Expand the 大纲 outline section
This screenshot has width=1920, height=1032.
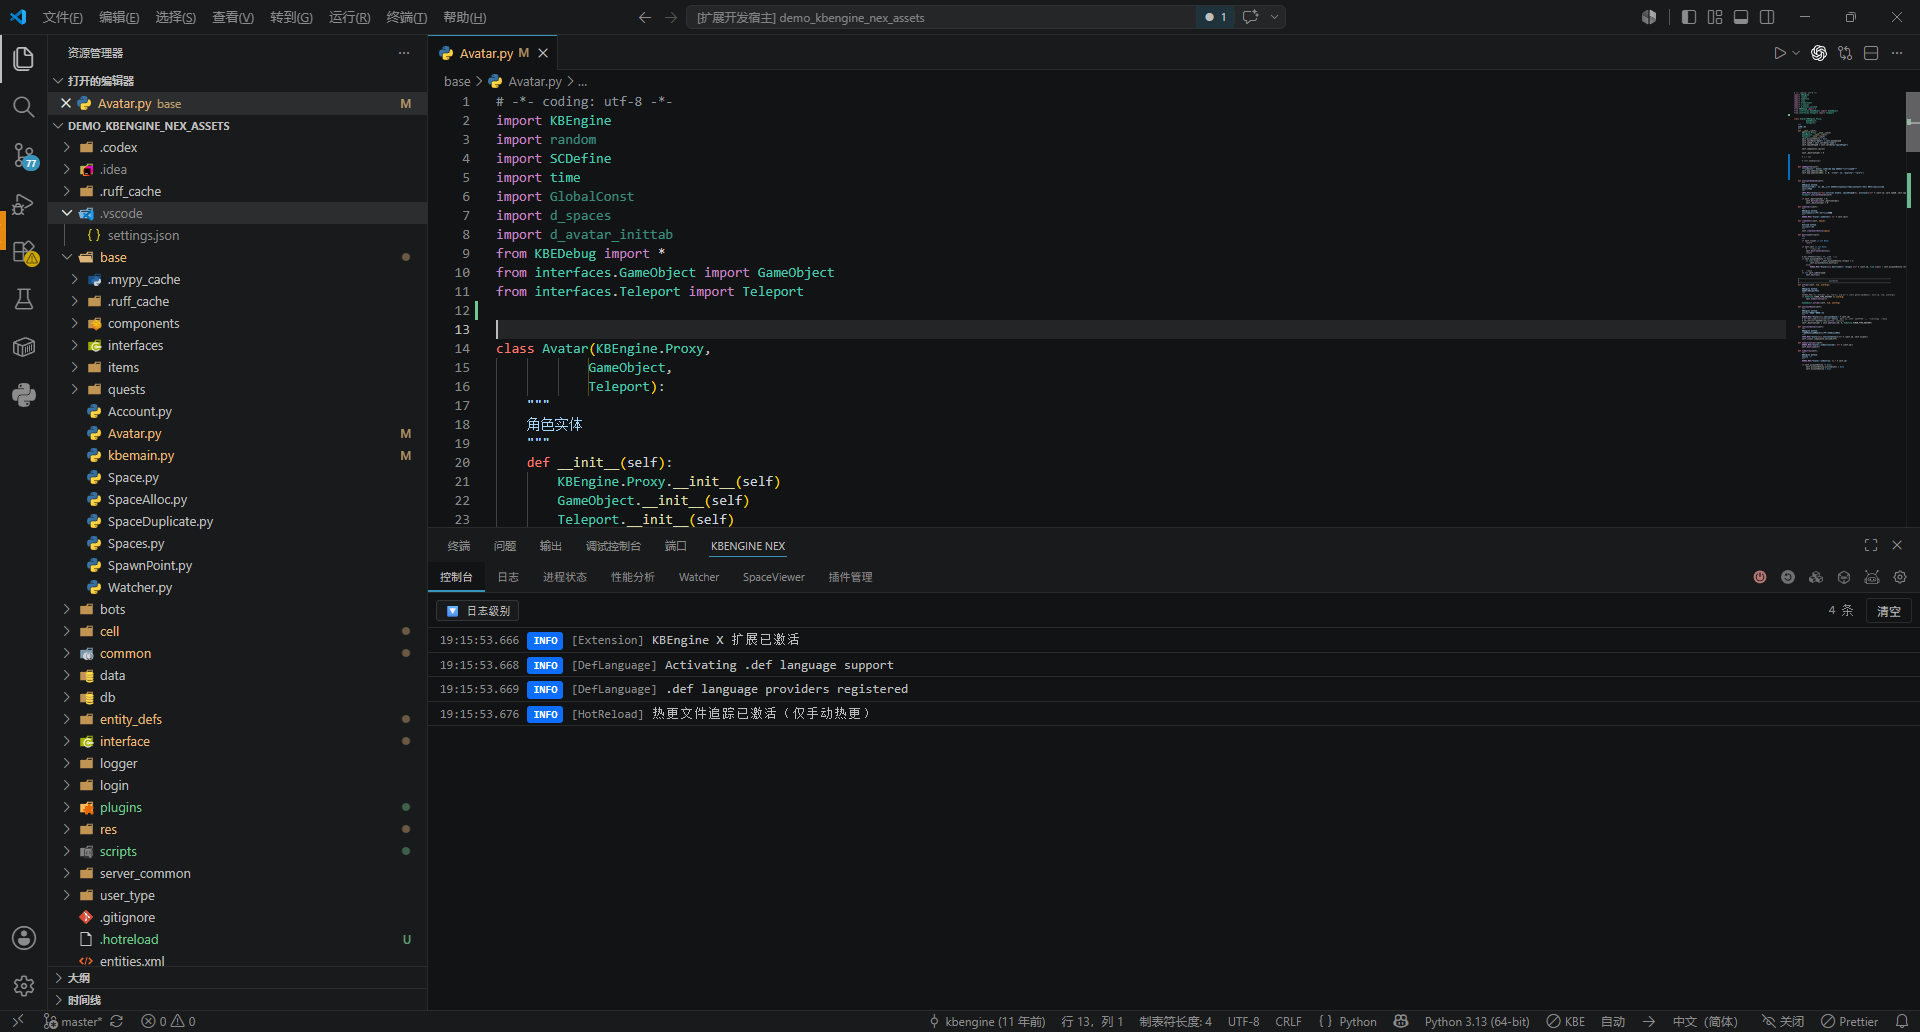(x=238, y=978)
